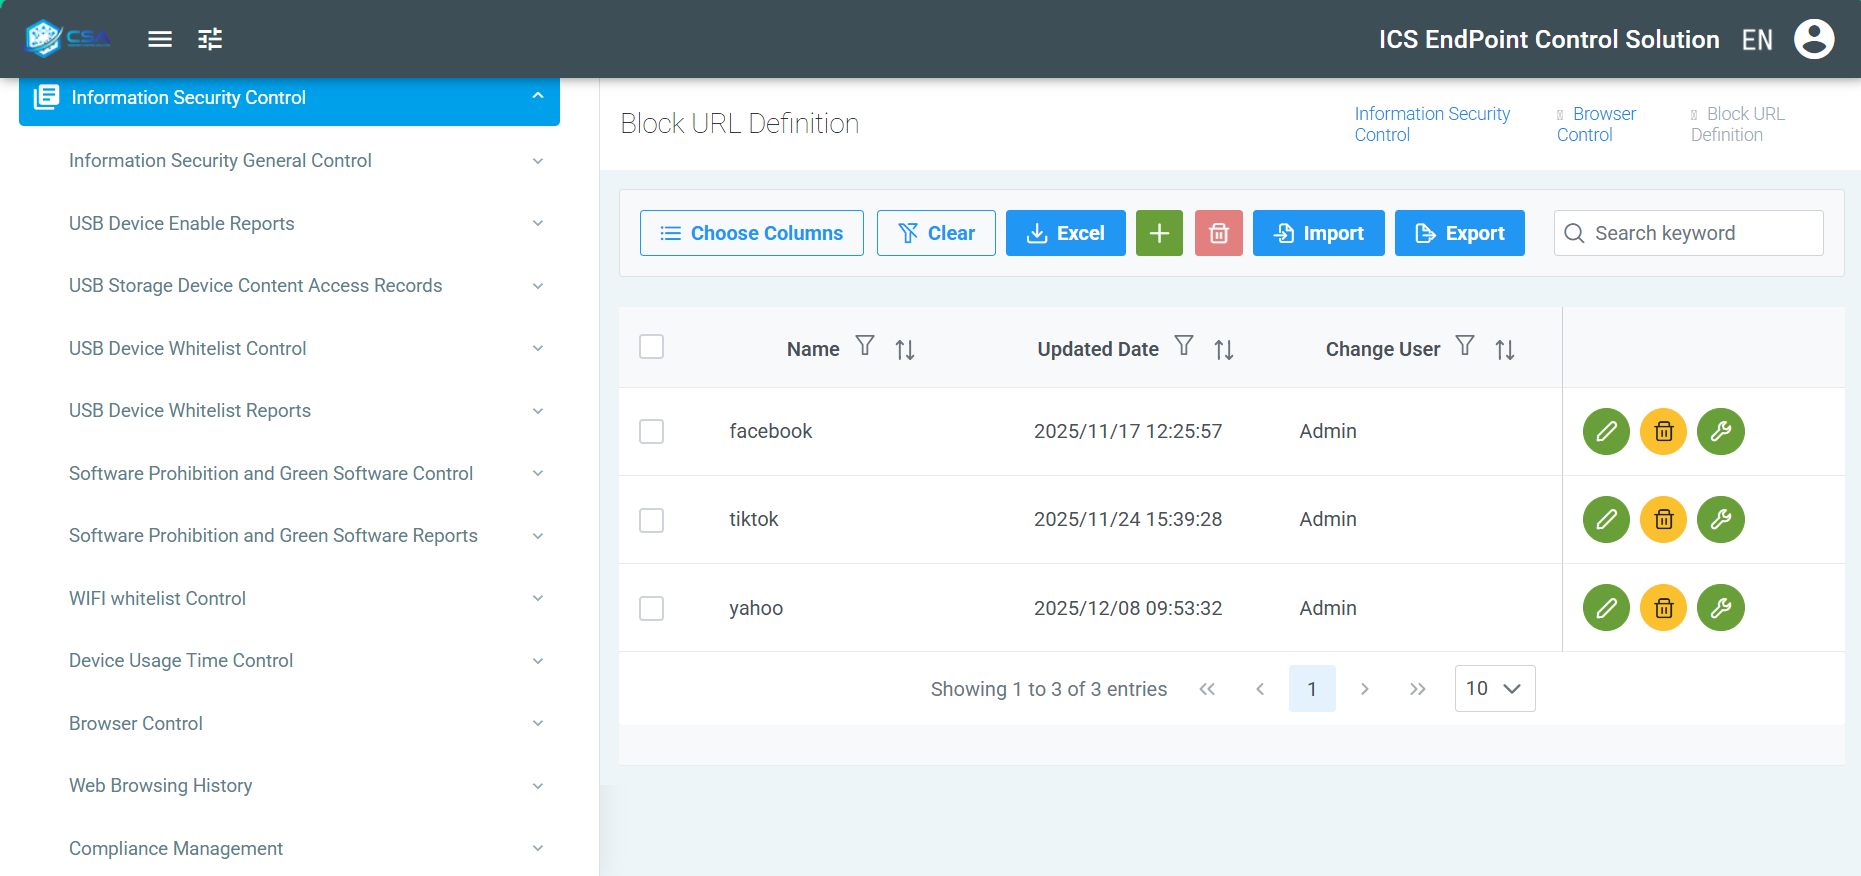The height and width of the screenshot is (876, 1861).
Task: Open the page size dropdown showing 10
Action: click(x=1494, y=688)
